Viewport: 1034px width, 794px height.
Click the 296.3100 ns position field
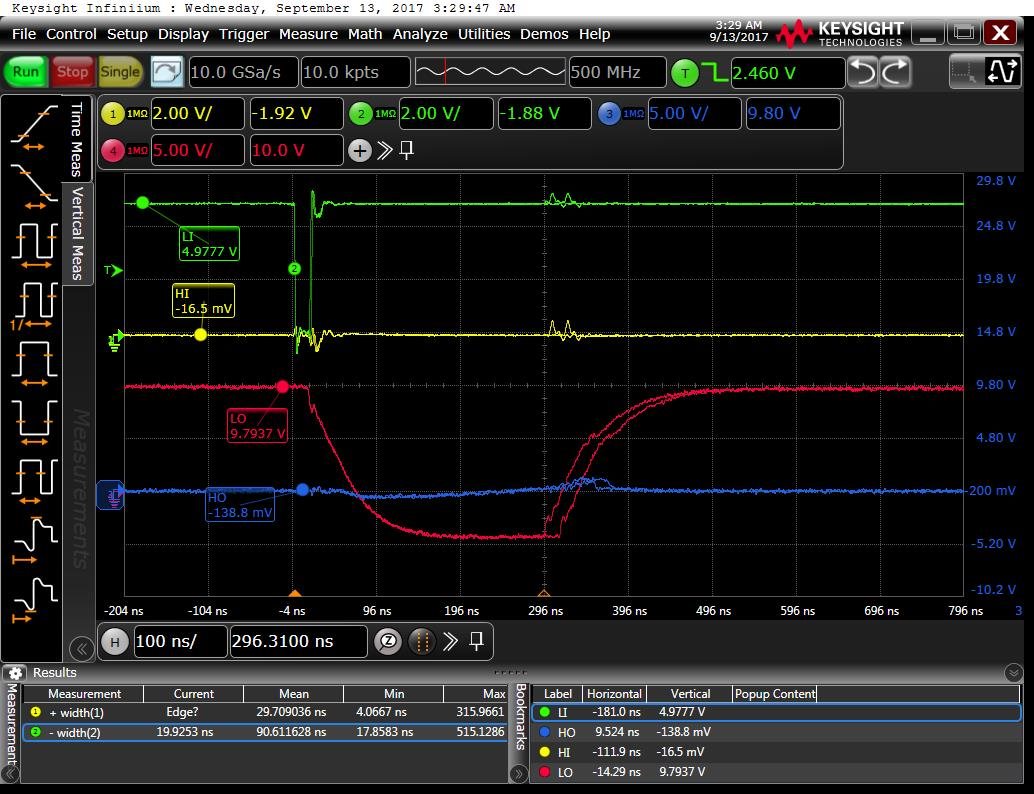pyautogui.click(x=298, y=642)
